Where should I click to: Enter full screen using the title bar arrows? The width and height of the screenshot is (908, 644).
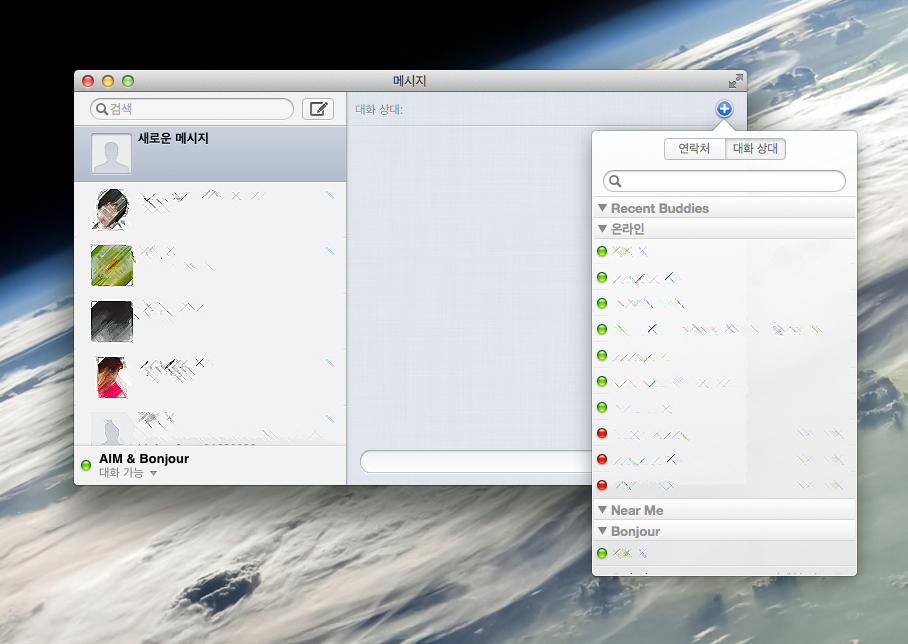(x=736, y=81)
